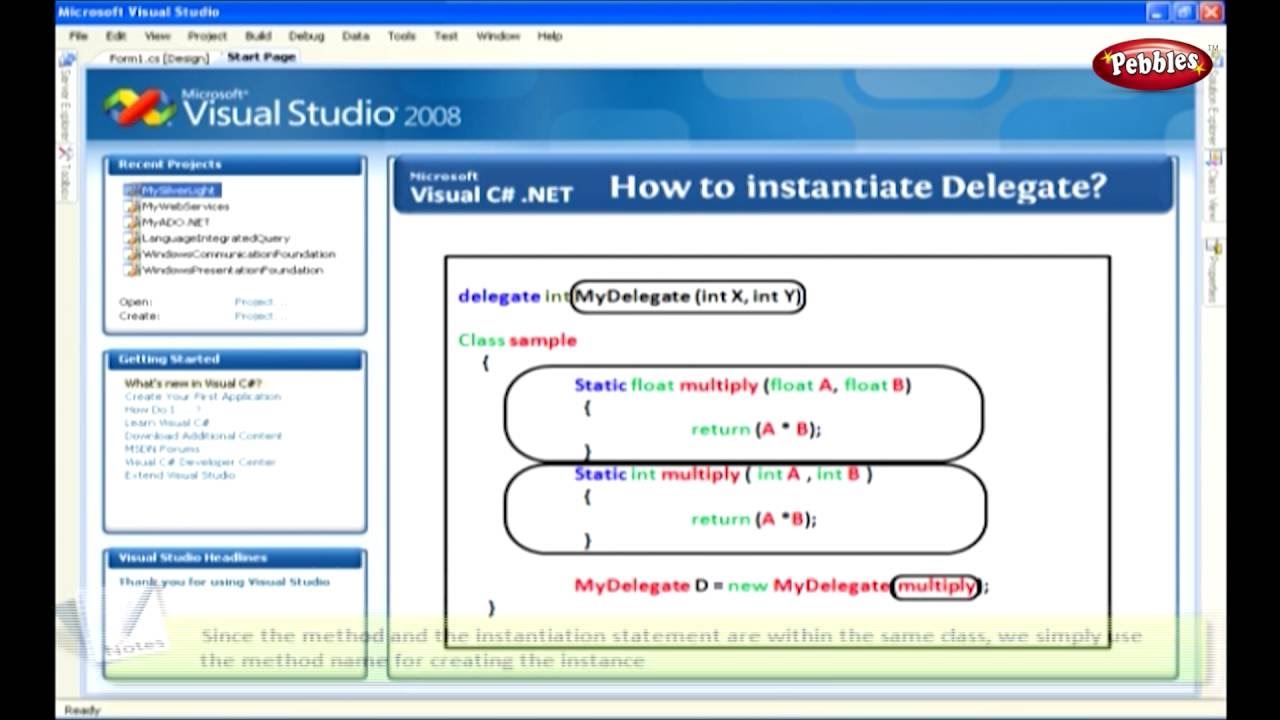Open the Edit menu

(x=116, y=36)
